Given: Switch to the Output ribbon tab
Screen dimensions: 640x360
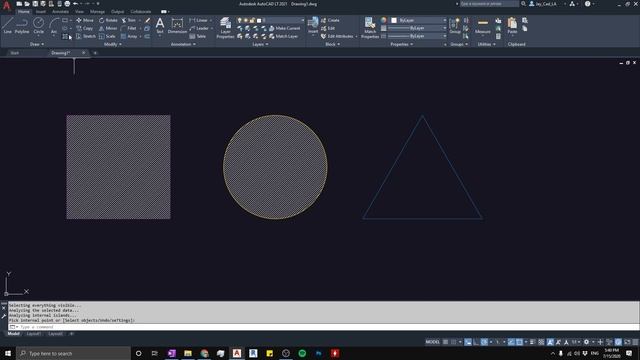Looking at the screenshot, I should pos(118,12).
